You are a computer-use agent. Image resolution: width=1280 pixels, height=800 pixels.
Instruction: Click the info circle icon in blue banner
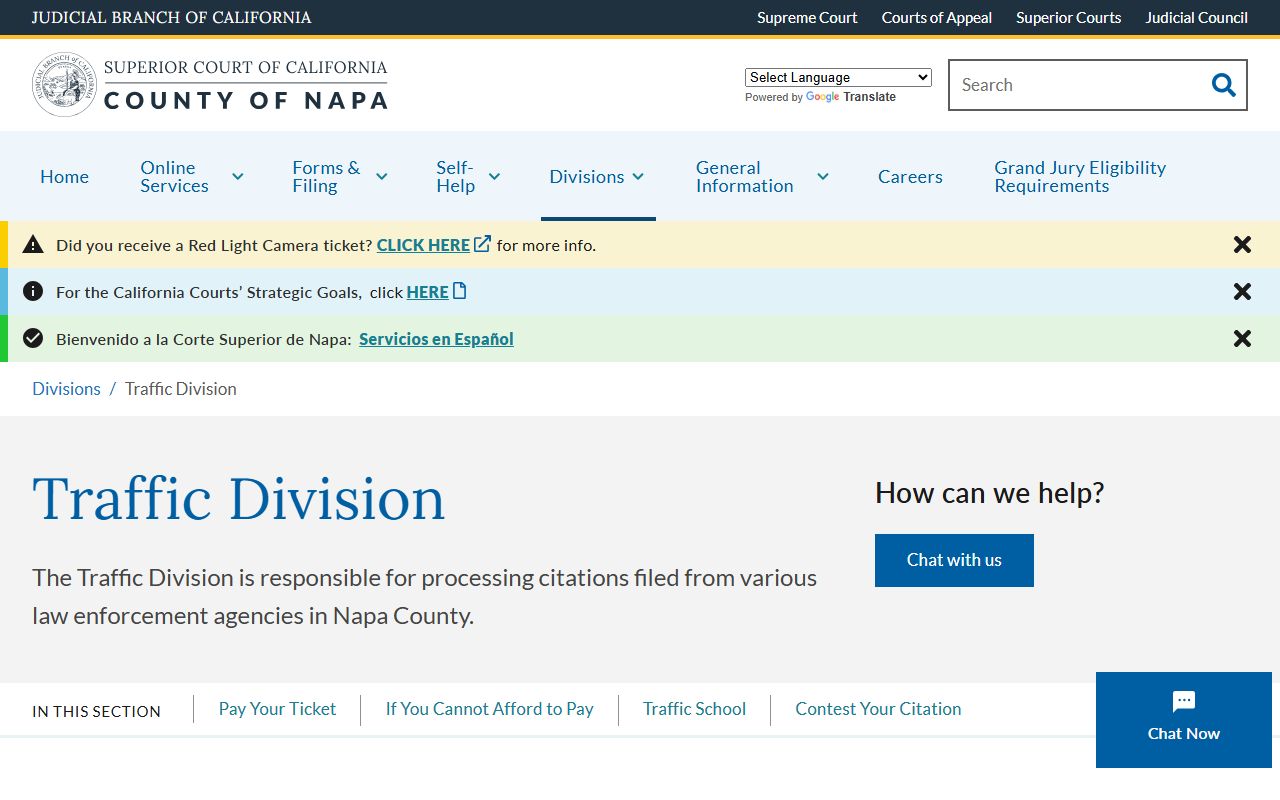click(x=33, y=291)
